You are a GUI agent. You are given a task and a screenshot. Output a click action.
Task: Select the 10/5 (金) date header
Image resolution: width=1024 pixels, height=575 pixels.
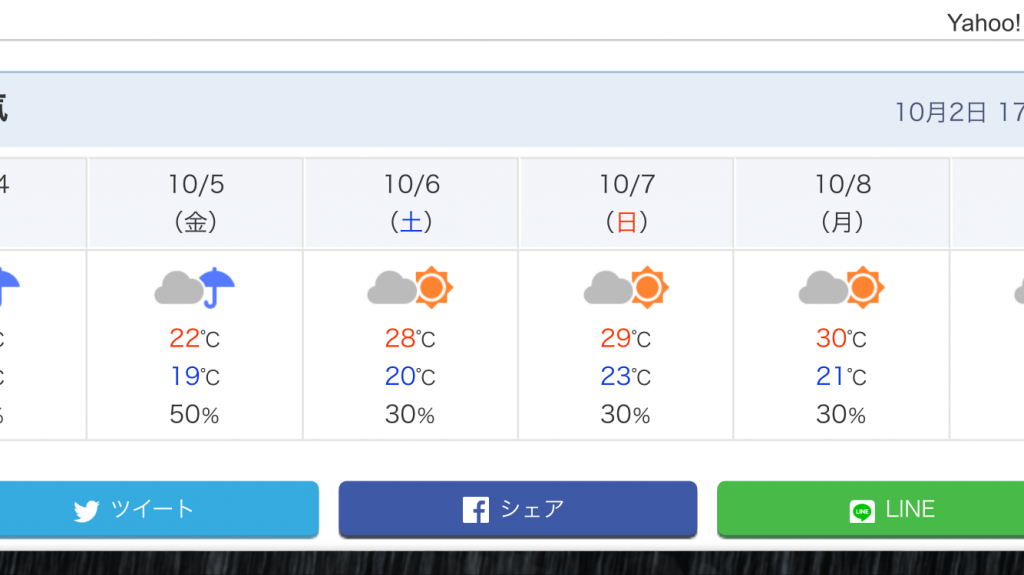[195, 203]
